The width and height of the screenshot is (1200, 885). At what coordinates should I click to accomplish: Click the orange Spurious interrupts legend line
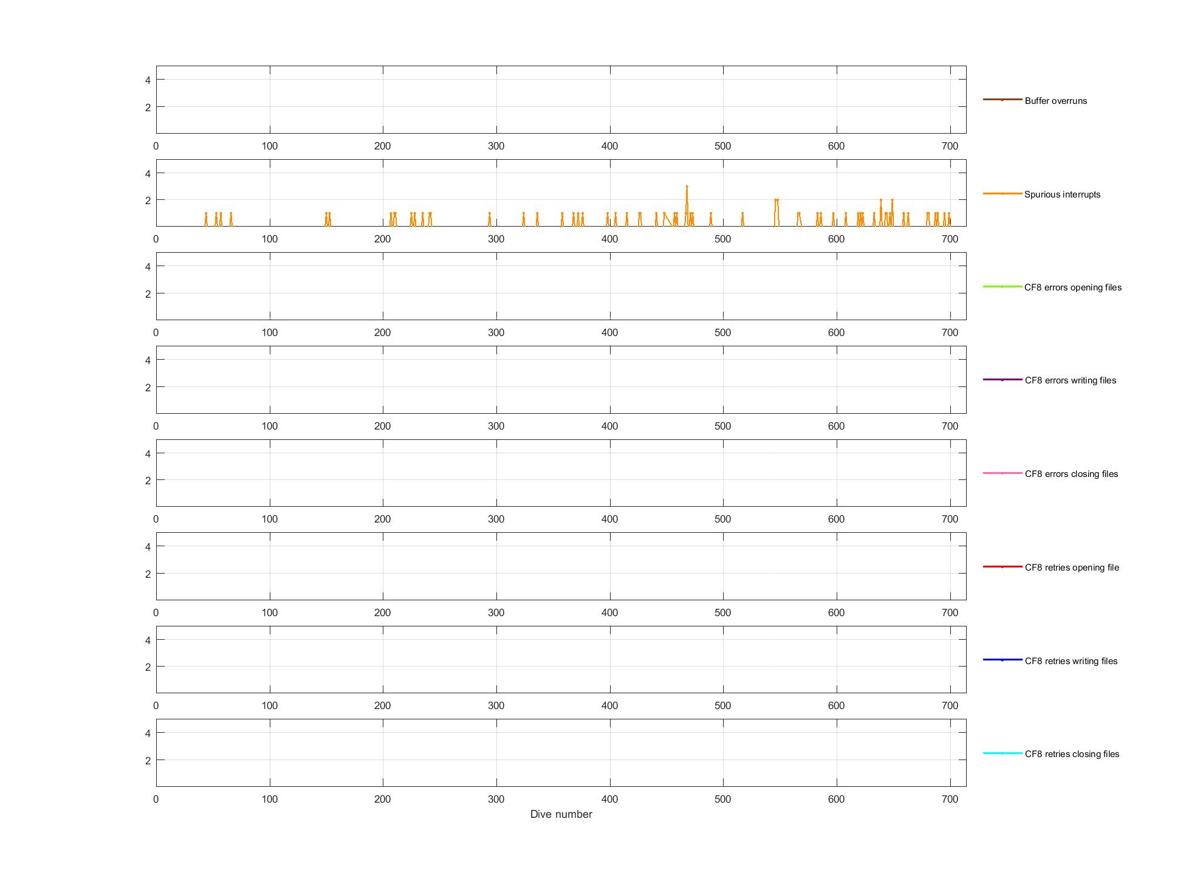coord(1002,193)
